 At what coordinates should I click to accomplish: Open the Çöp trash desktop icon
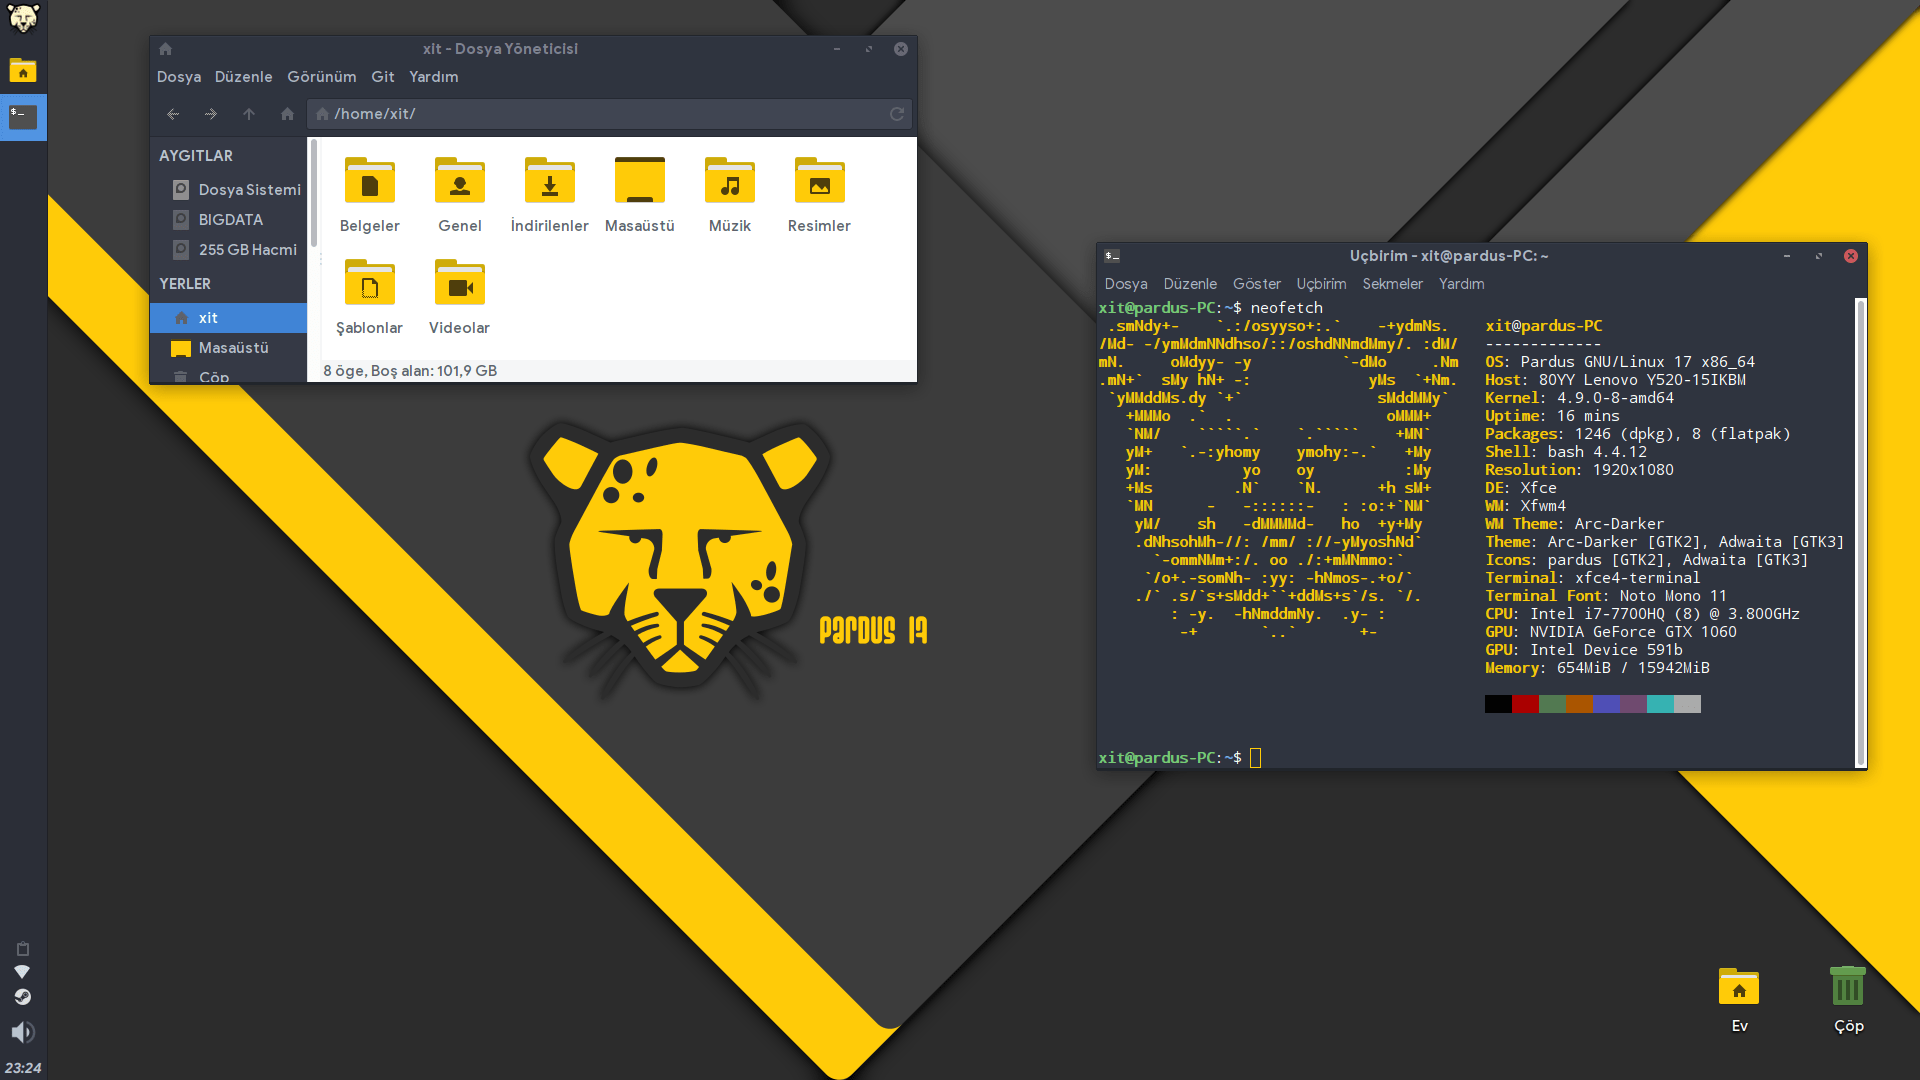(1848, 999)
